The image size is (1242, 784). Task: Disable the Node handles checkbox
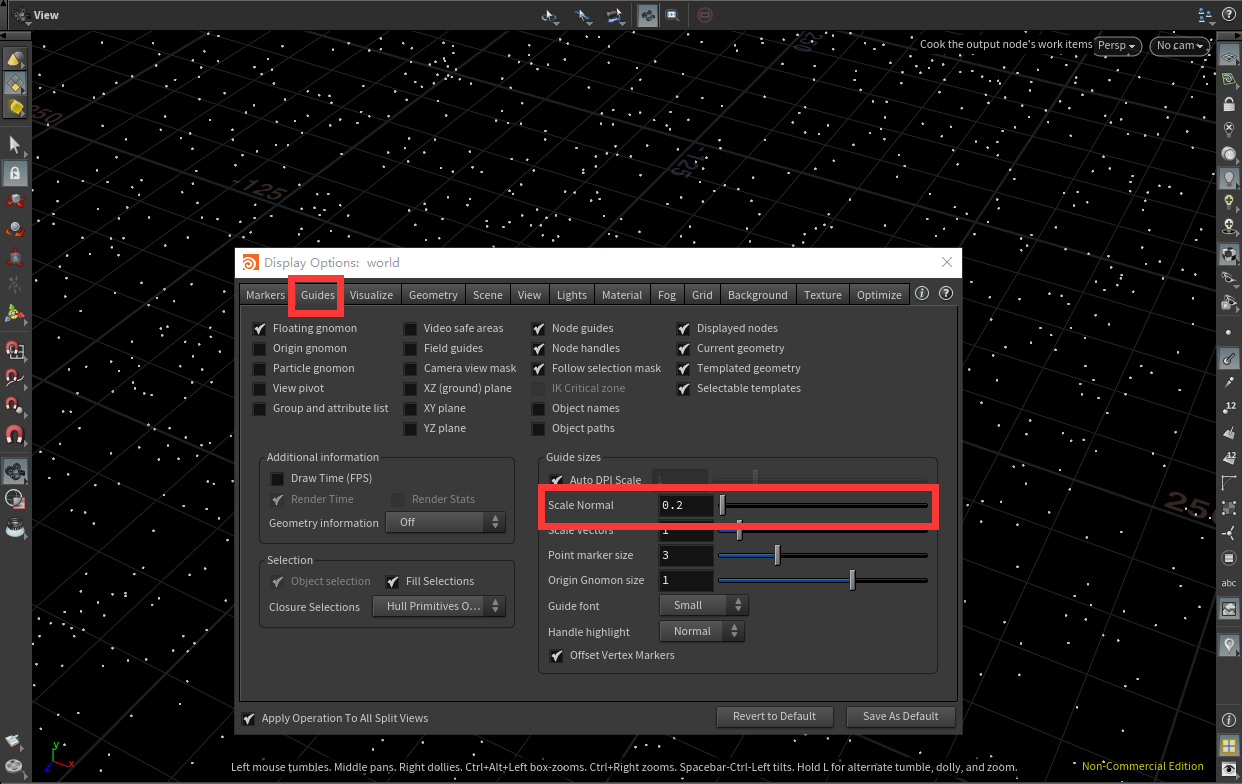[x=539, y=348]
